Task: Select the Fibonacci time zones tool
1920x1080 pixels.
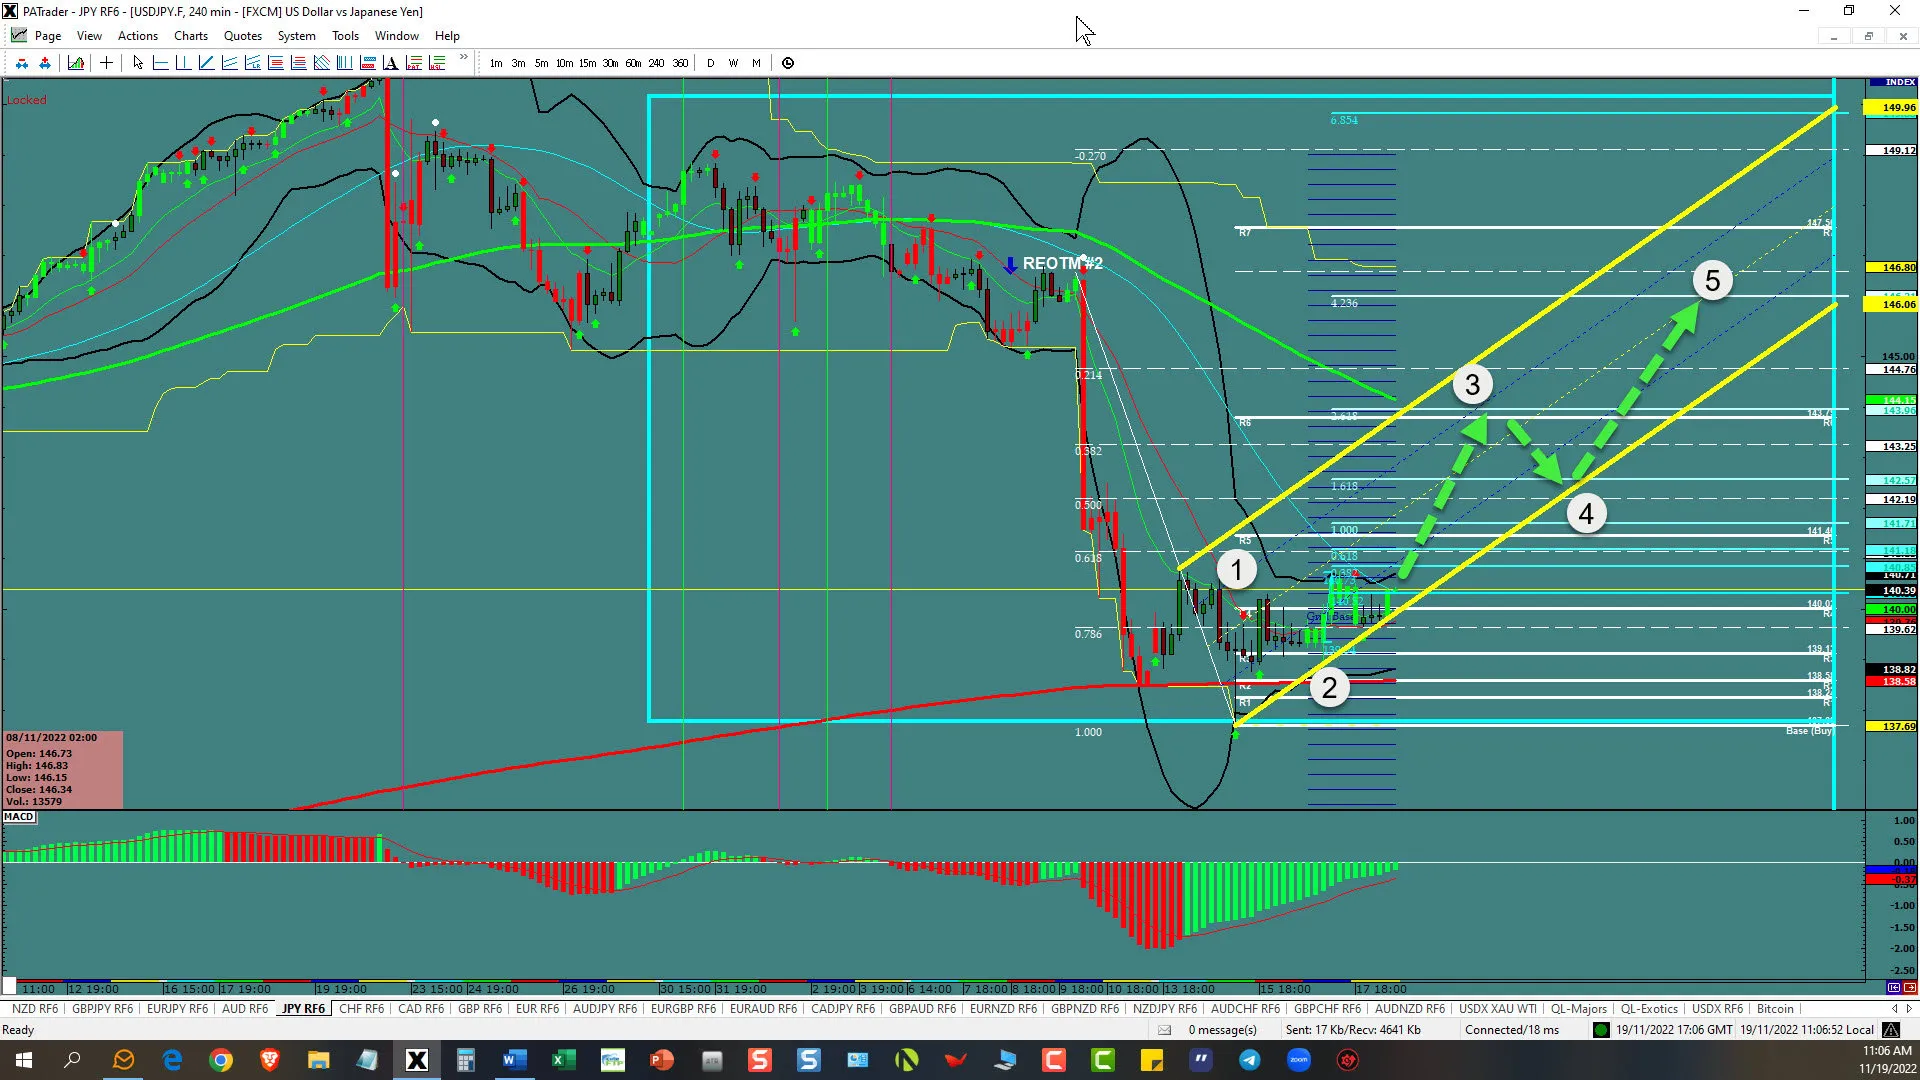Action: point(344,63)
